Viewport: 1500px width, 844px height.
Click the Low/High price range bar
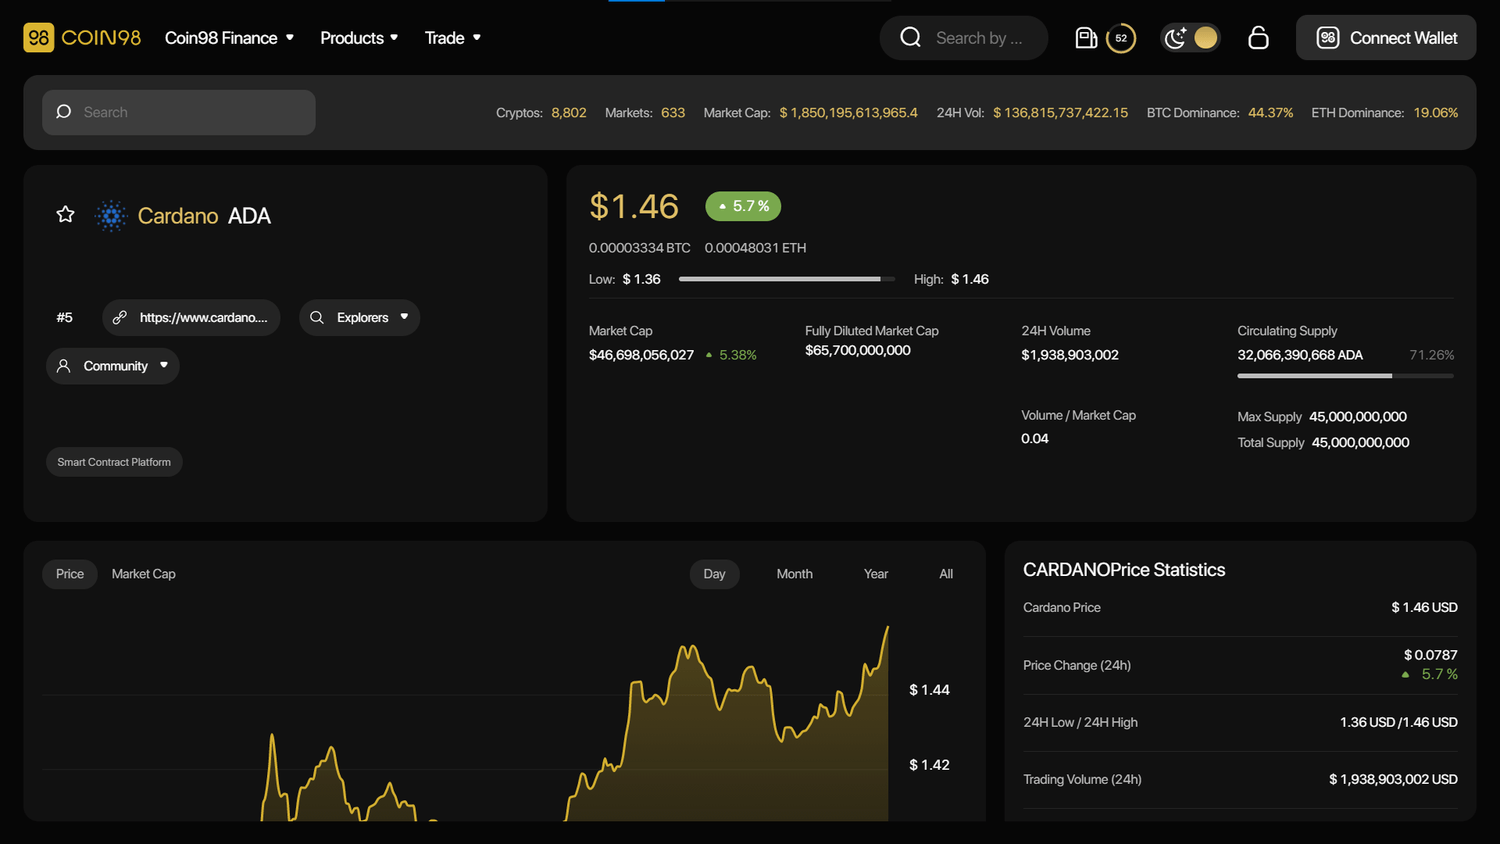tap(787, 279)
